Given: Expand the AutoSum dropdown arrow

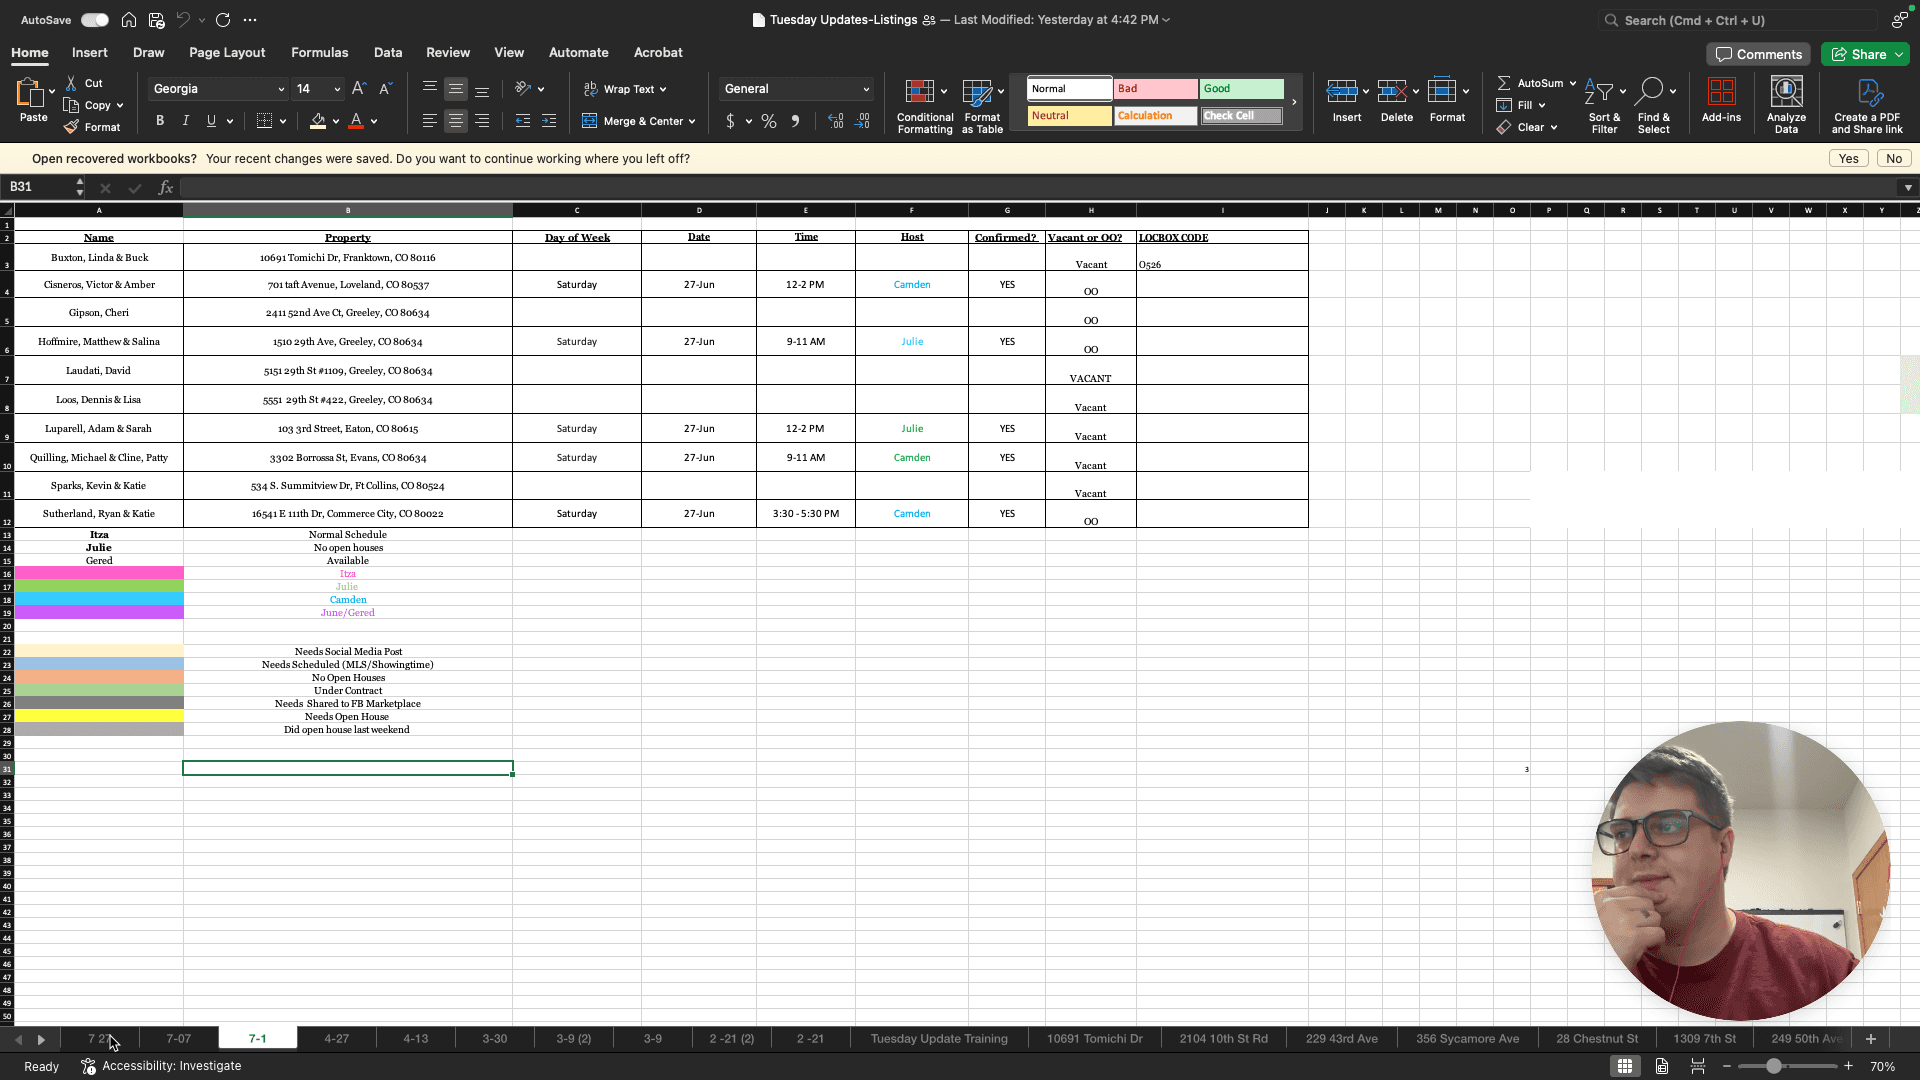Looking at the screenshot, I should click(x=1573, y=83).
